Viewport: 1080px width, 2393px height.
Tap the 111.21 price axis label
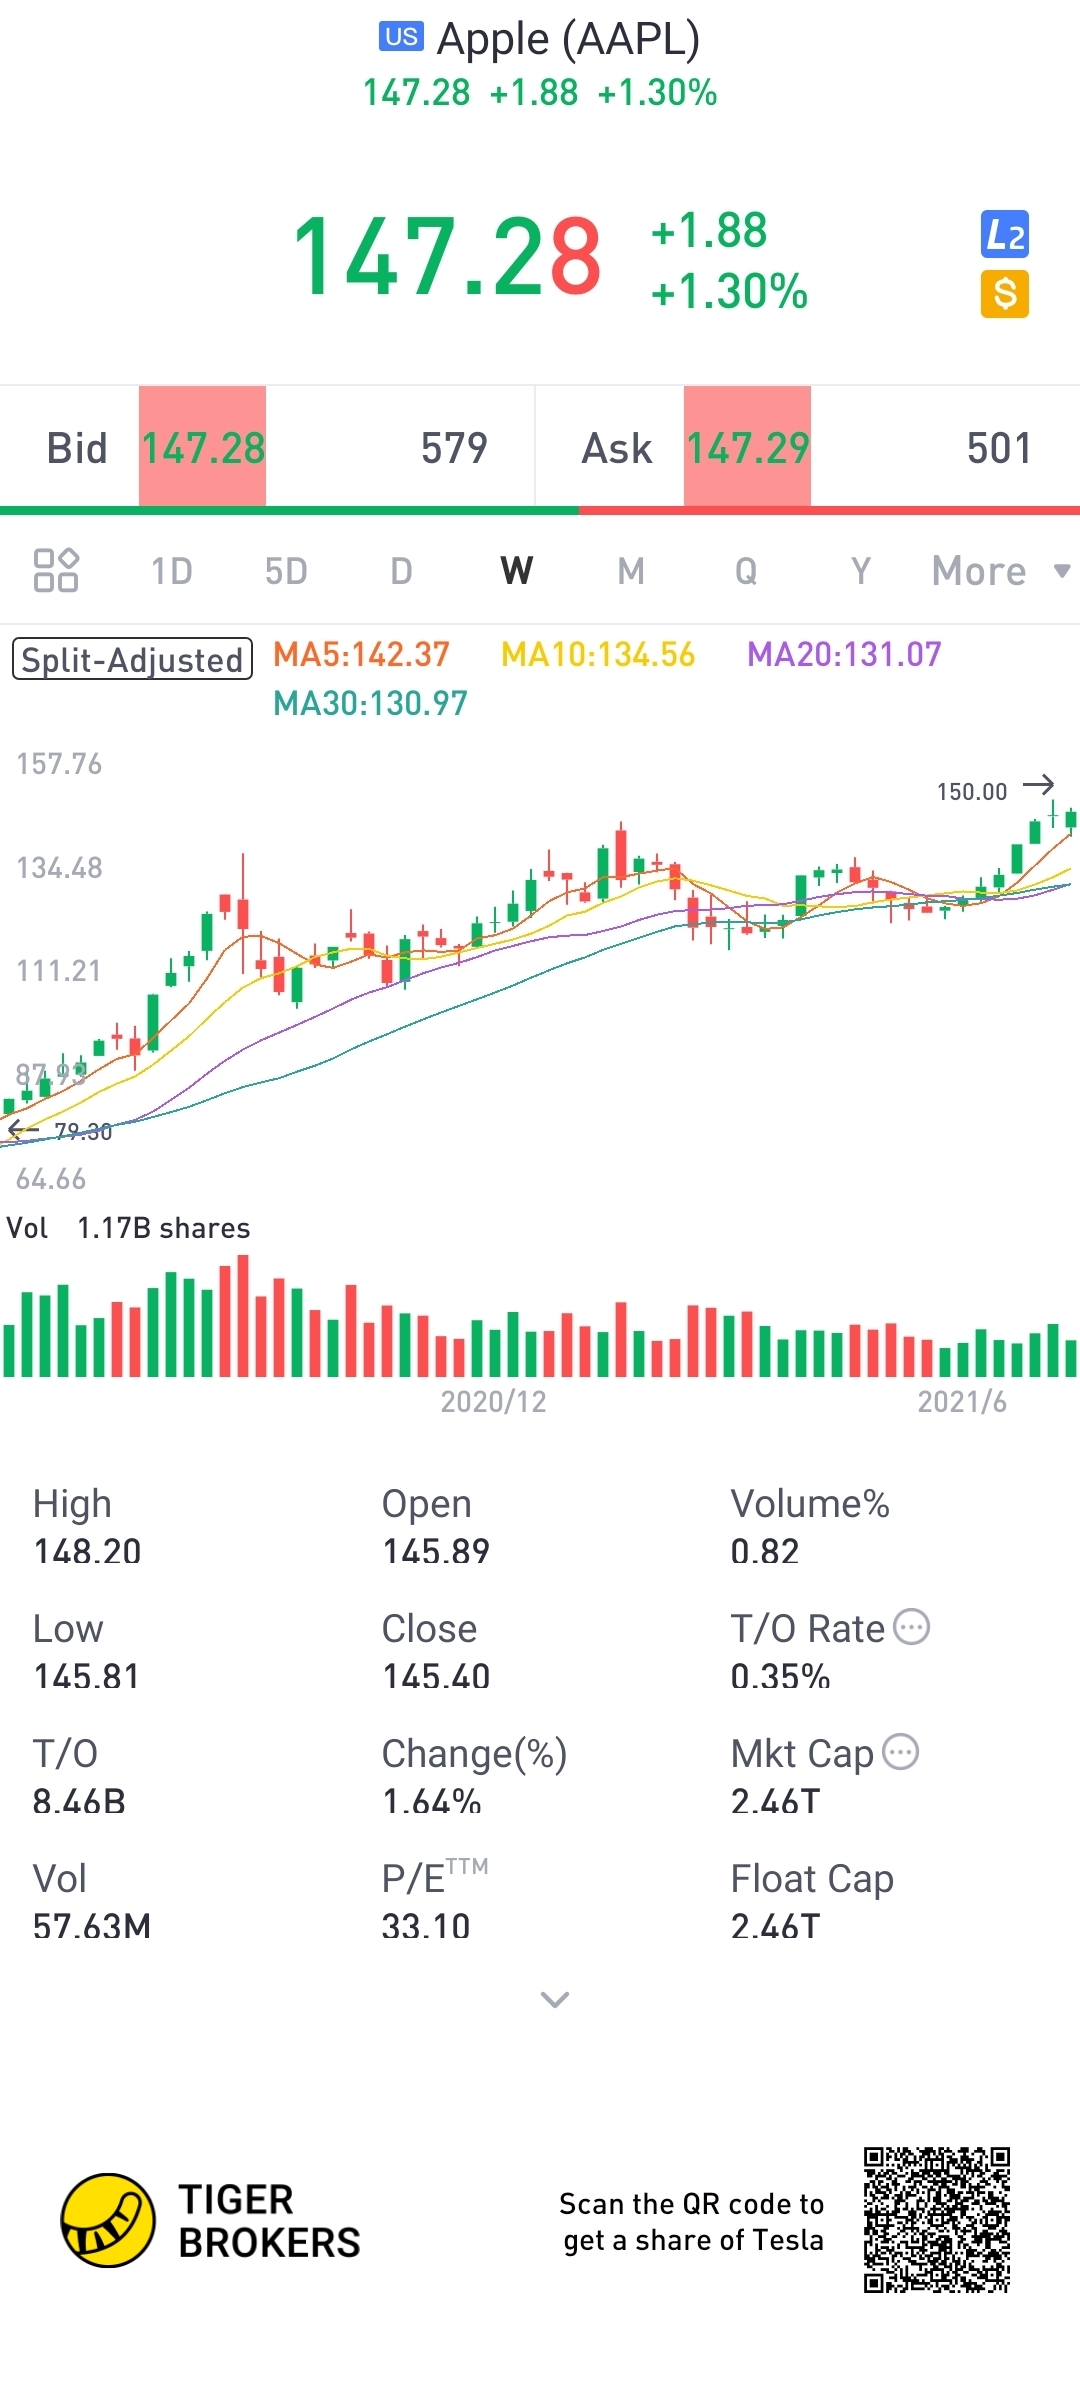pos(59,970)
